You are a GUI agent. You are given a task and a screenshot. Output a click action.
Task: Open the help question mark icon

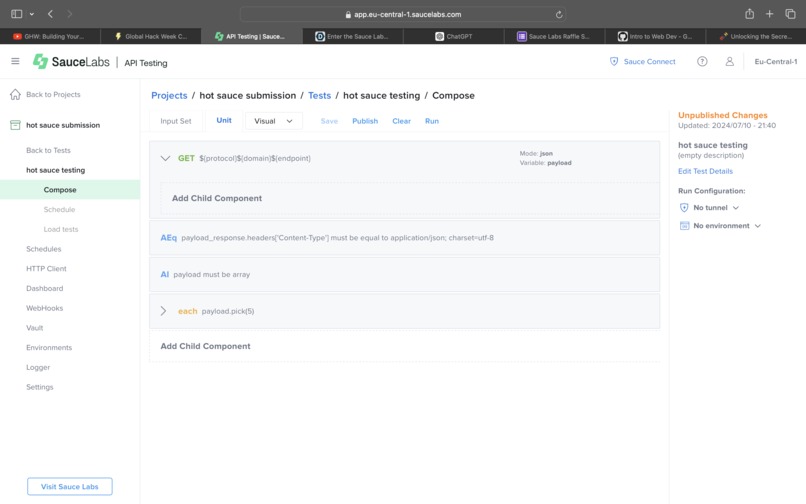[x=702, y=61]
